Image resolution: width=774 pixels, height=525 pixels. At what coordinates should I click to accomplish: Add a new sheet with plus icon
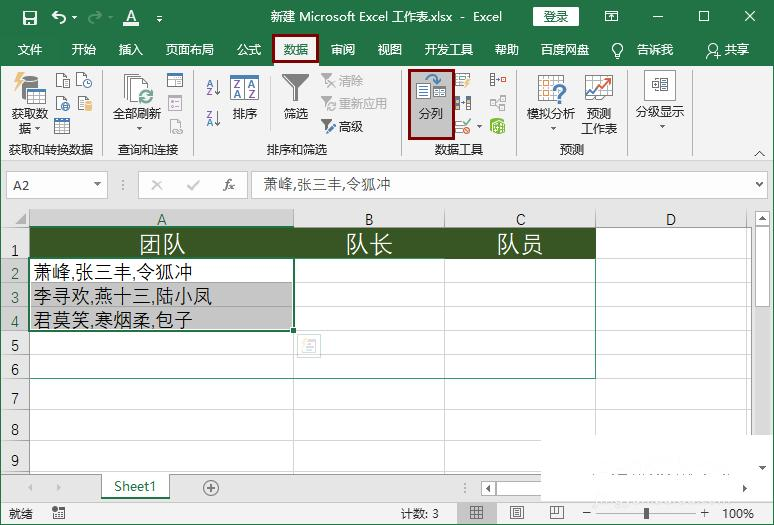(211, 488)
